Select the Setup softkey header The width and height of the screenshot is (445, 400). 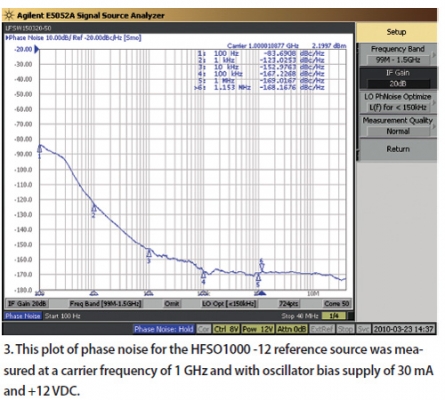pyautogui.click(x=396, y=32)
